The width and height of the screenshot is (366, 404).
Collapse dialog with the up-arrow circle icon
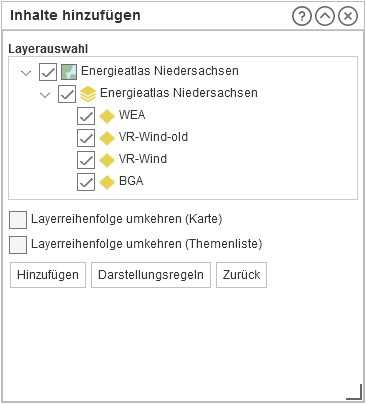325,16
